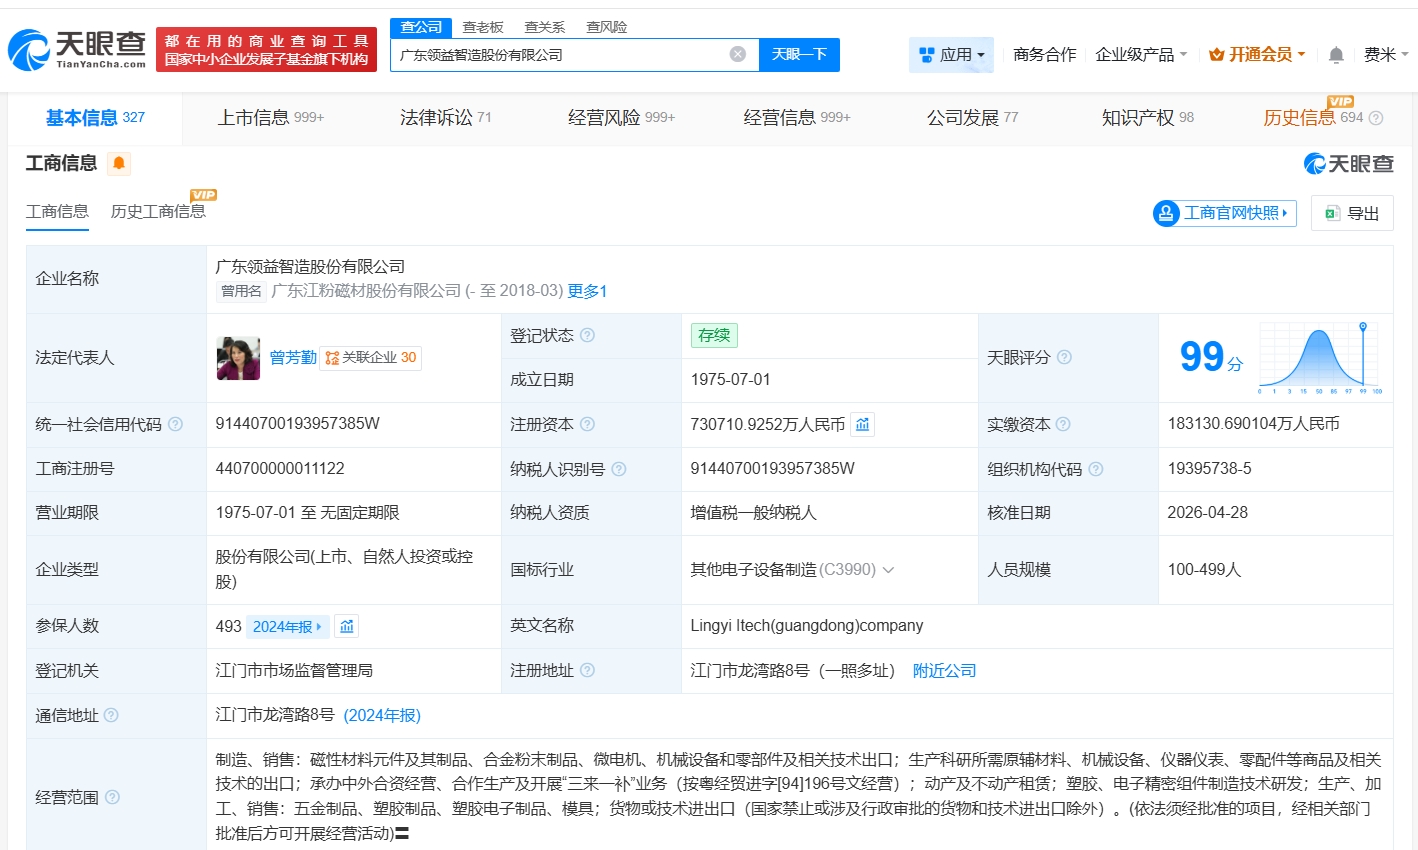Expand the truncated 经营范围 text

point(402,833)
